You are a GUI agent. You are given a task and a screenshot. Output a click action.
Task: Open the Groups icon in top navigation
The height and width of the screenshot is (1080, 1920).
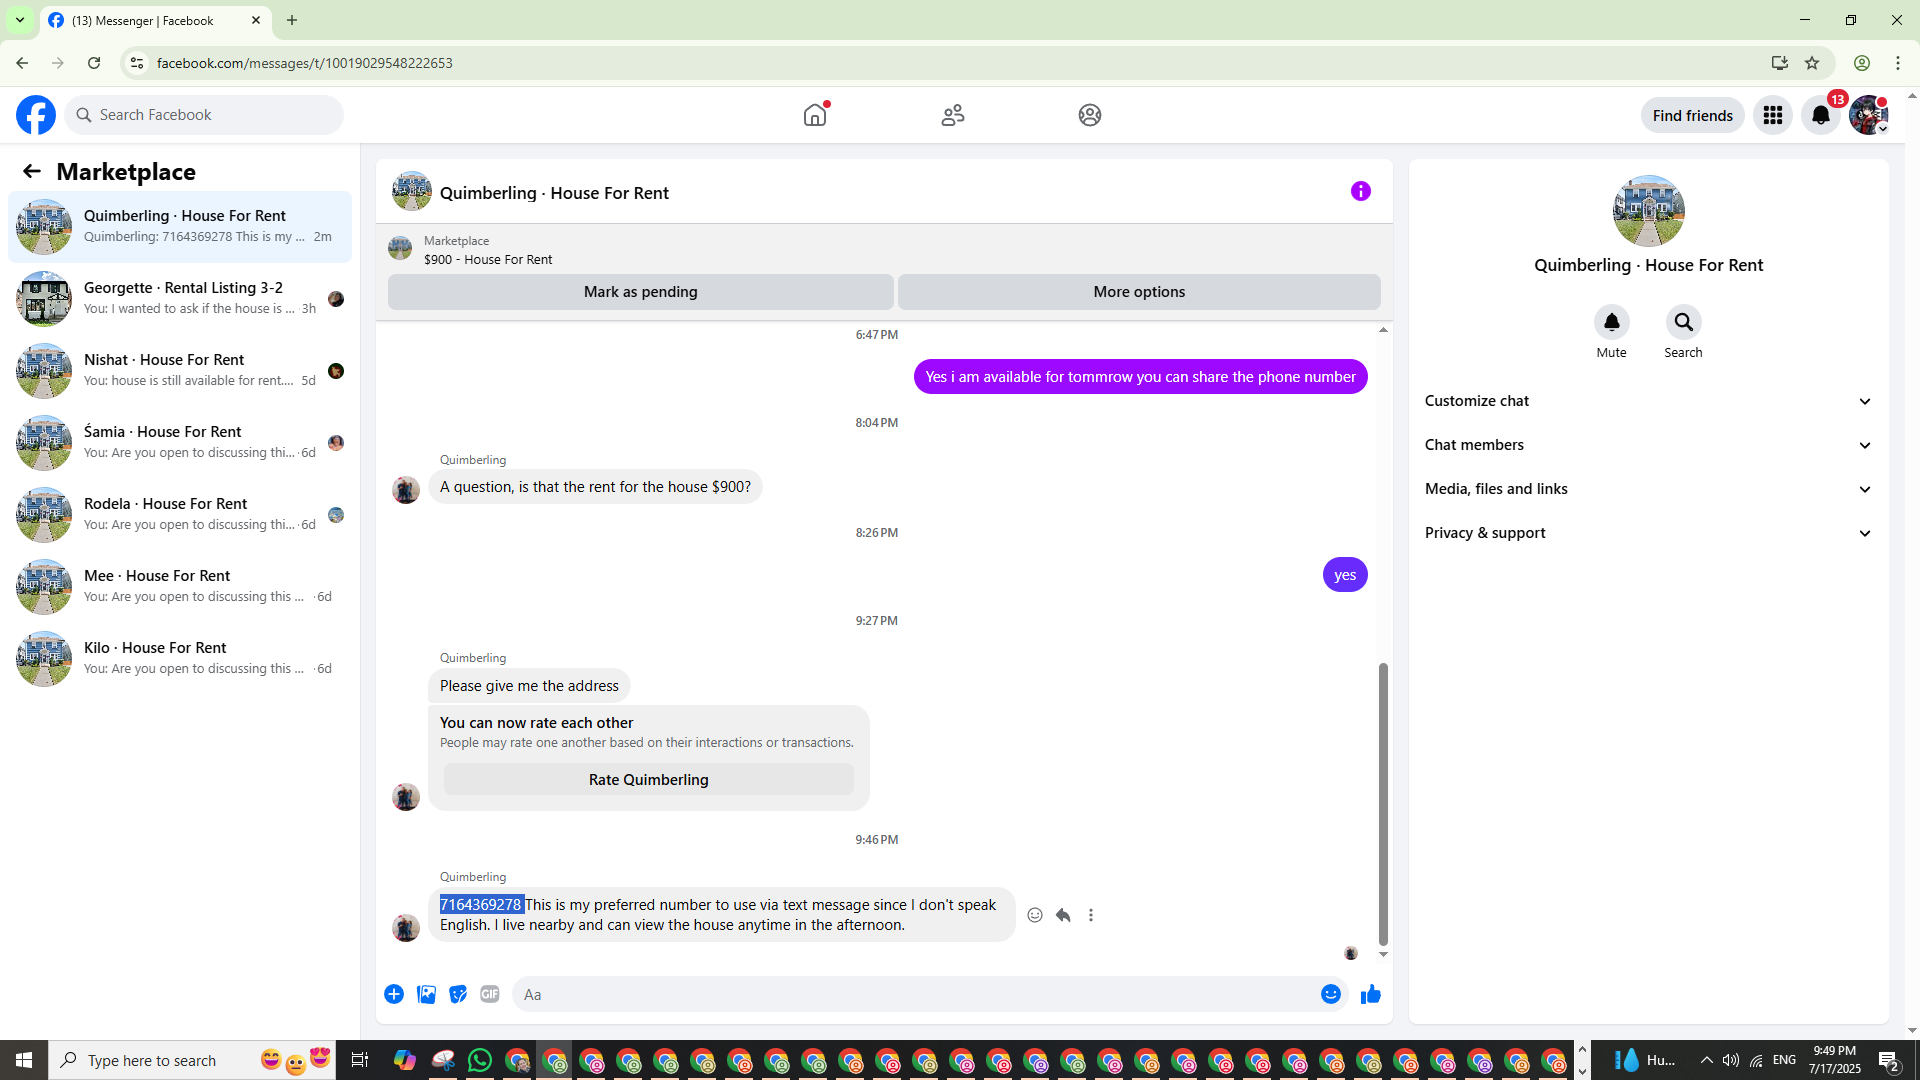coord(1090,115)
